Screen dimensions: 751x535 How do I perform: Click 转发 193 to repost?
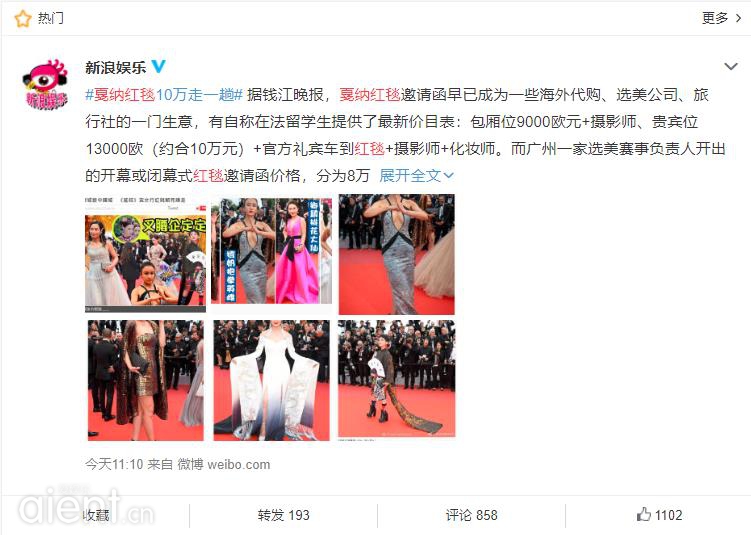coord(284,515)
